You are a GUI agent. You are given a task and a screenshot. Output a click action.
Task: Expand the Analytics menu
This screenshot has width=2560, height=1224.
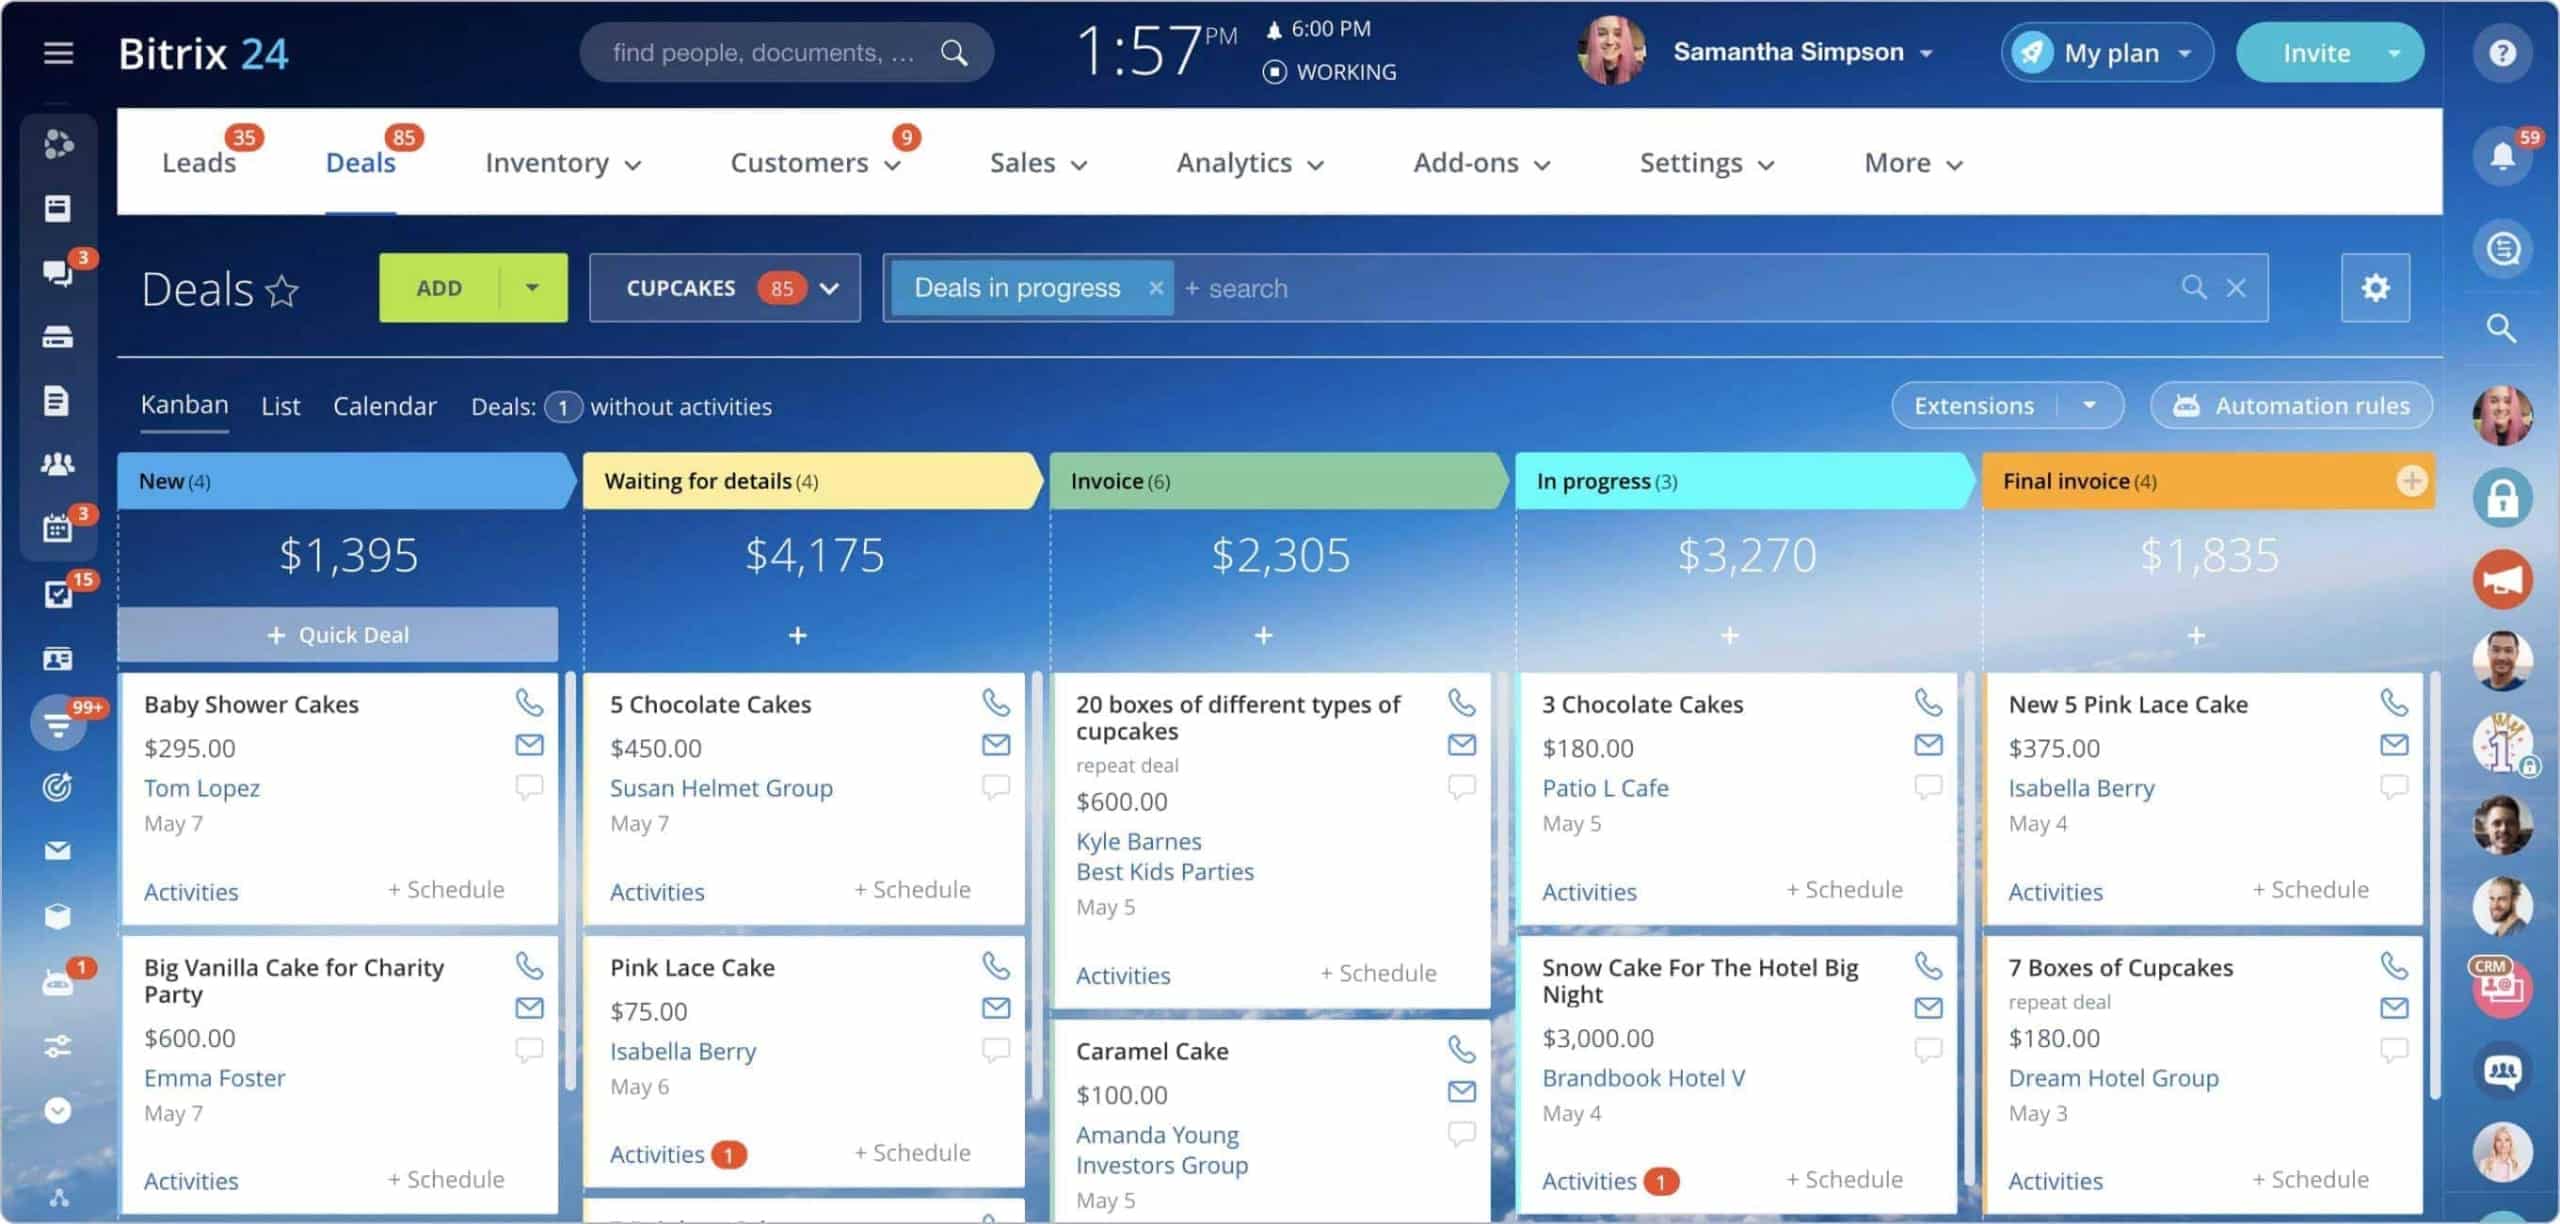[1250, 163]
